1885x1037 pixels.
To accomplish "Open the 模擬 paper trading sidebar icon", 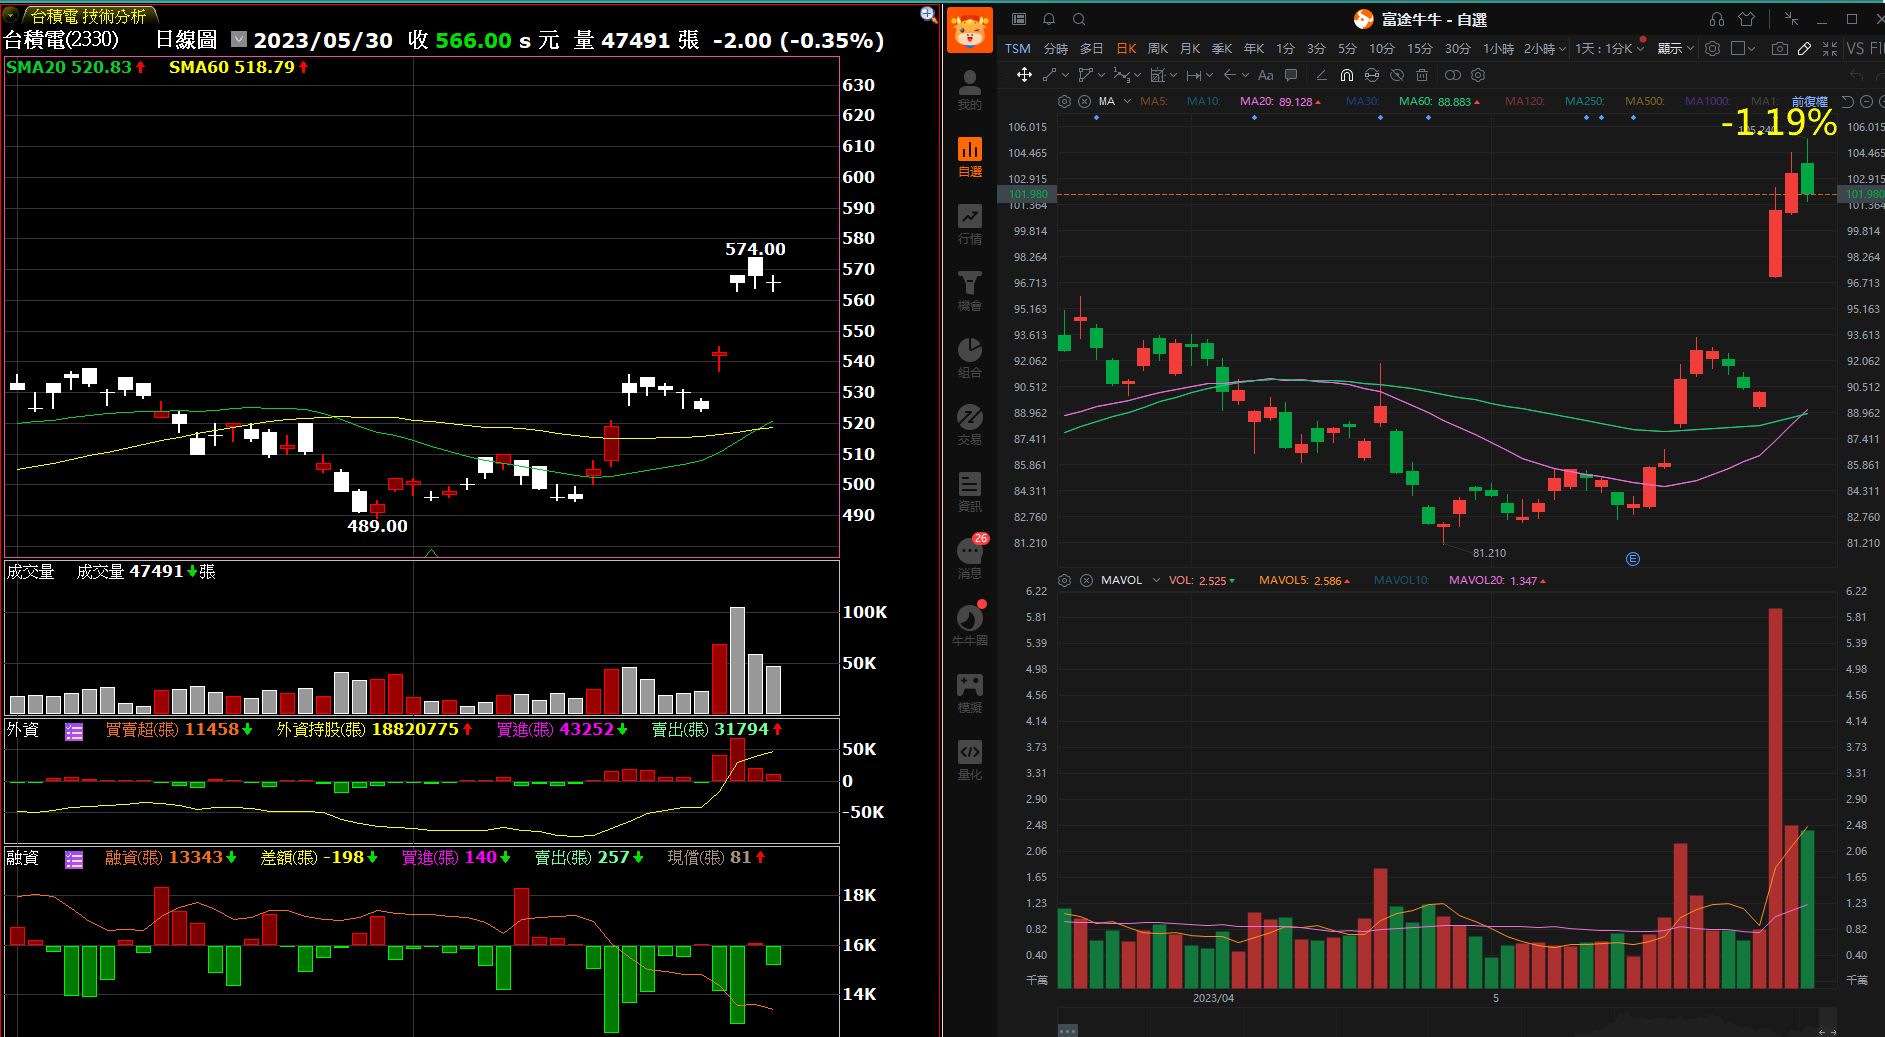I will tap(969, 693).
